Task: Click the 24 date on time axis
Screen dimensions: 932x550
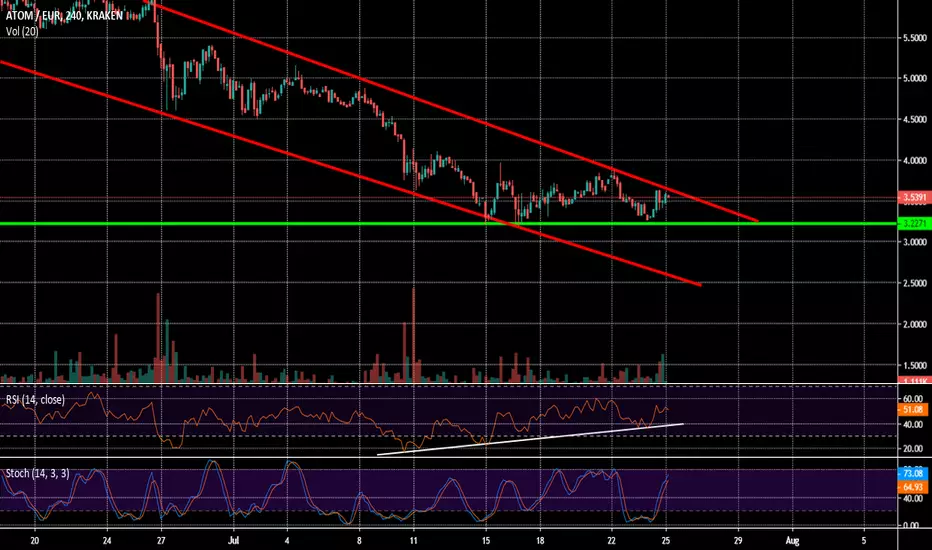Action: (x=107, y=540)
